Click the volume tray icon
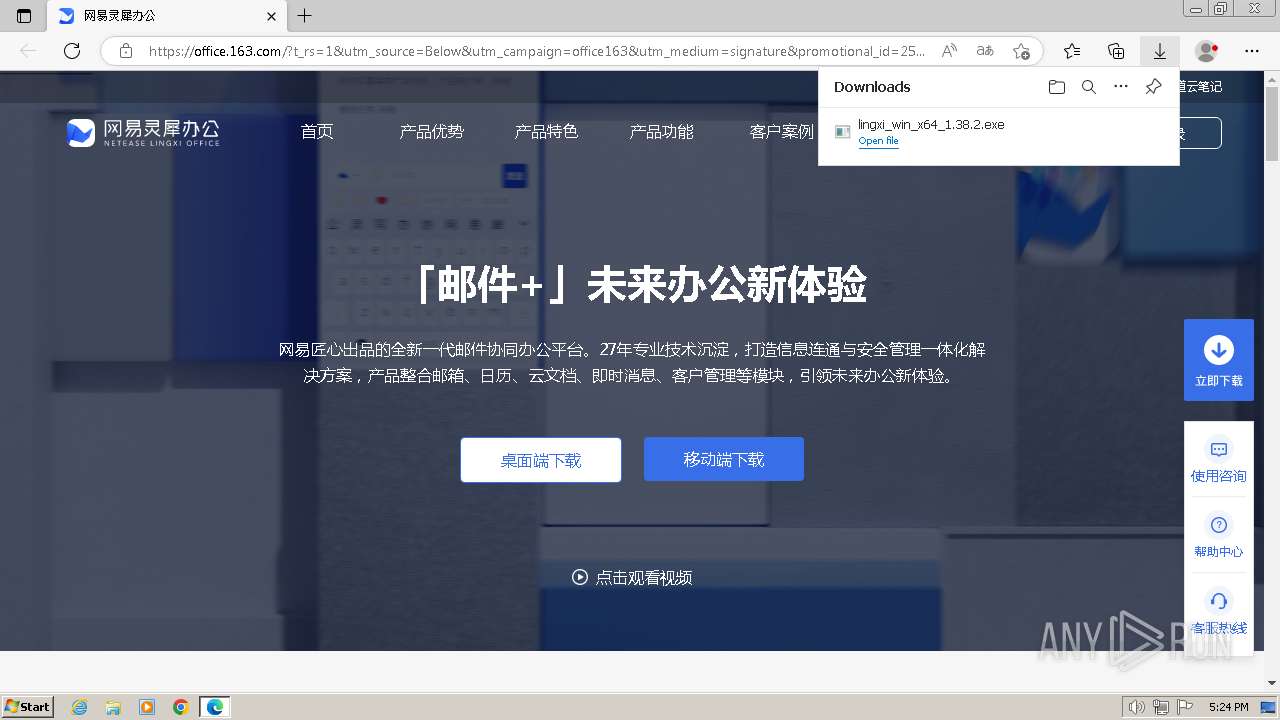The image size is (1280, 720). [x=1137, y=707]
